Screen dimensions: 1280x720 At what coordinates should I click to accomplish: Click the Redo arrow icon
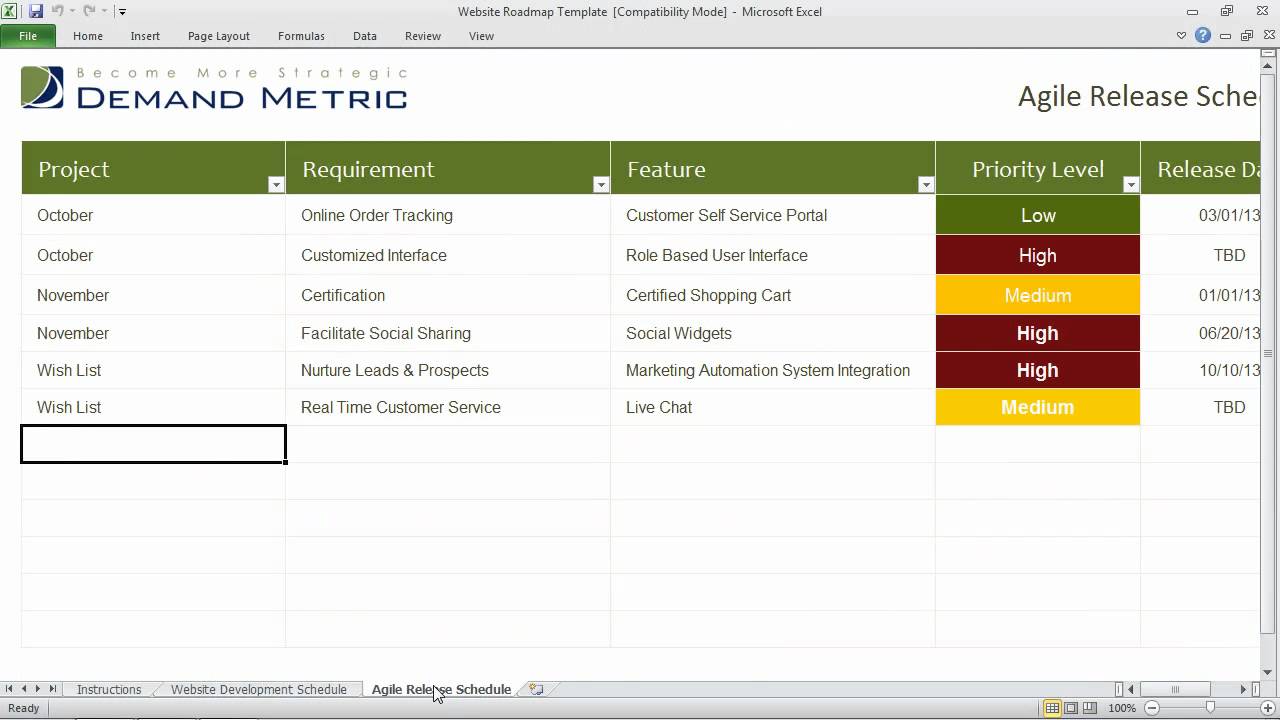pyautogui.click(x=89, y=11)
